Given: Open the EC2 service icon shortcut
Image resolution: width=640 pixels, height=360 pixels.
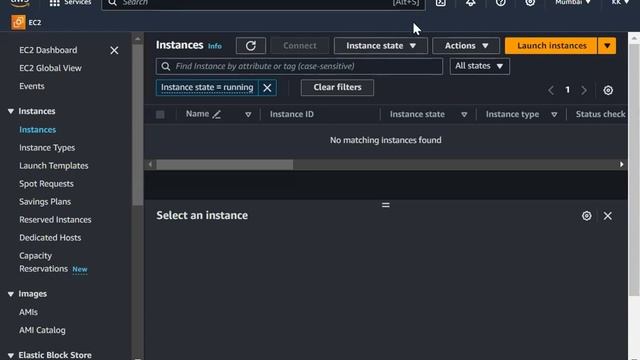Looking at the screenshot, I should point(18,22).
